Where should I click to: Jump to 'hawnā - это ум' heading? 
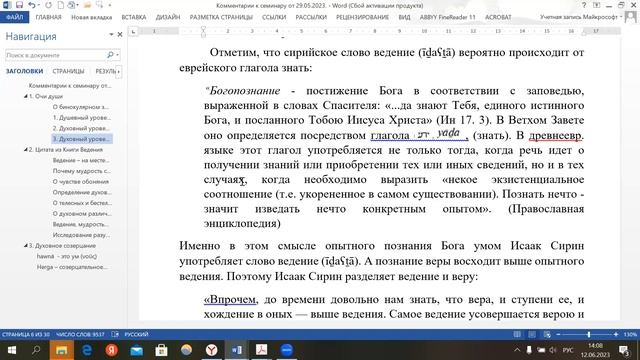coord(67,256)
